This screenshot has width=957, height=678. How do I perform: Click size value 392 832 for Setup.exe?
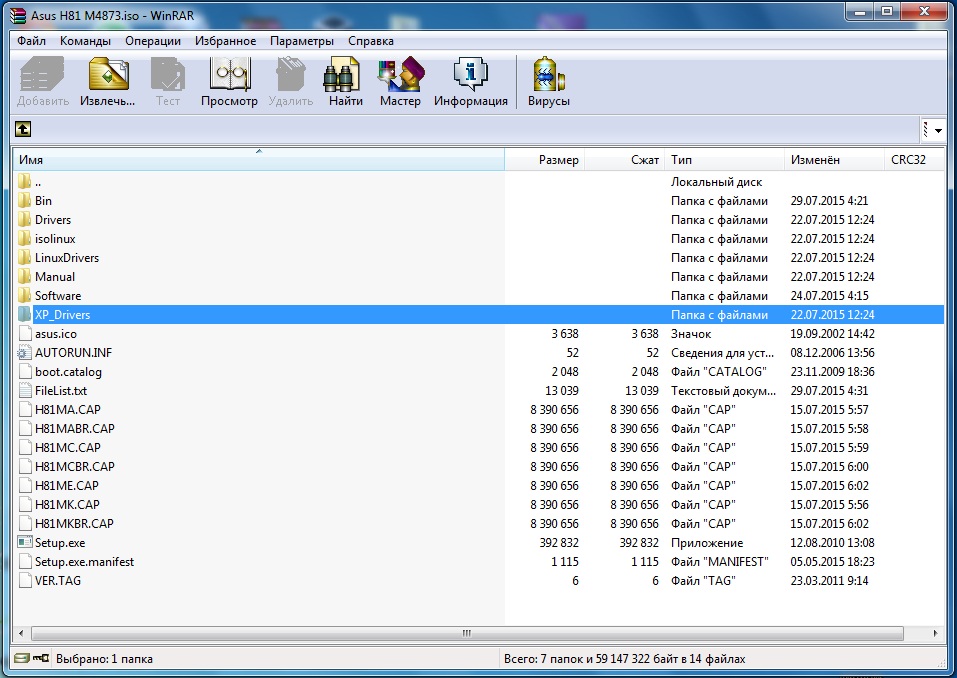click(559, 542)
